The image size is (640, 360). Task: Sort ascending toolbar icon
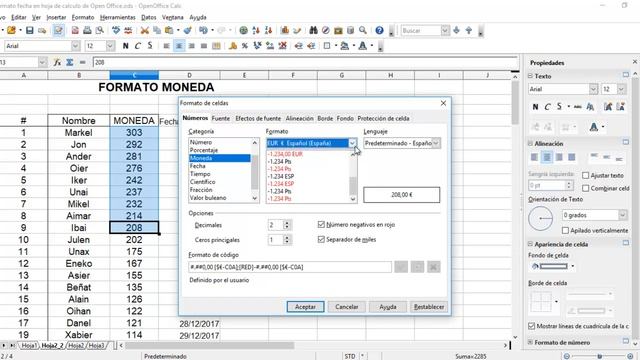pos(256,30)
